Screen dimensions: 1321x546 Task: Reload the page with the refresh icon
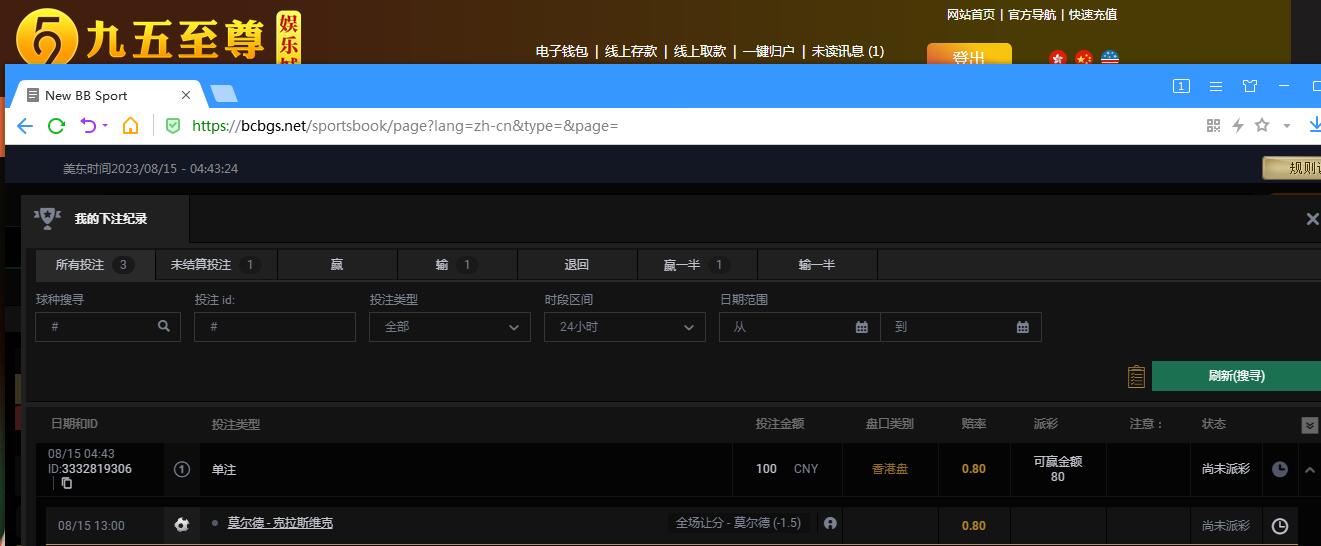pyautogui.click(x=56, y=125)
